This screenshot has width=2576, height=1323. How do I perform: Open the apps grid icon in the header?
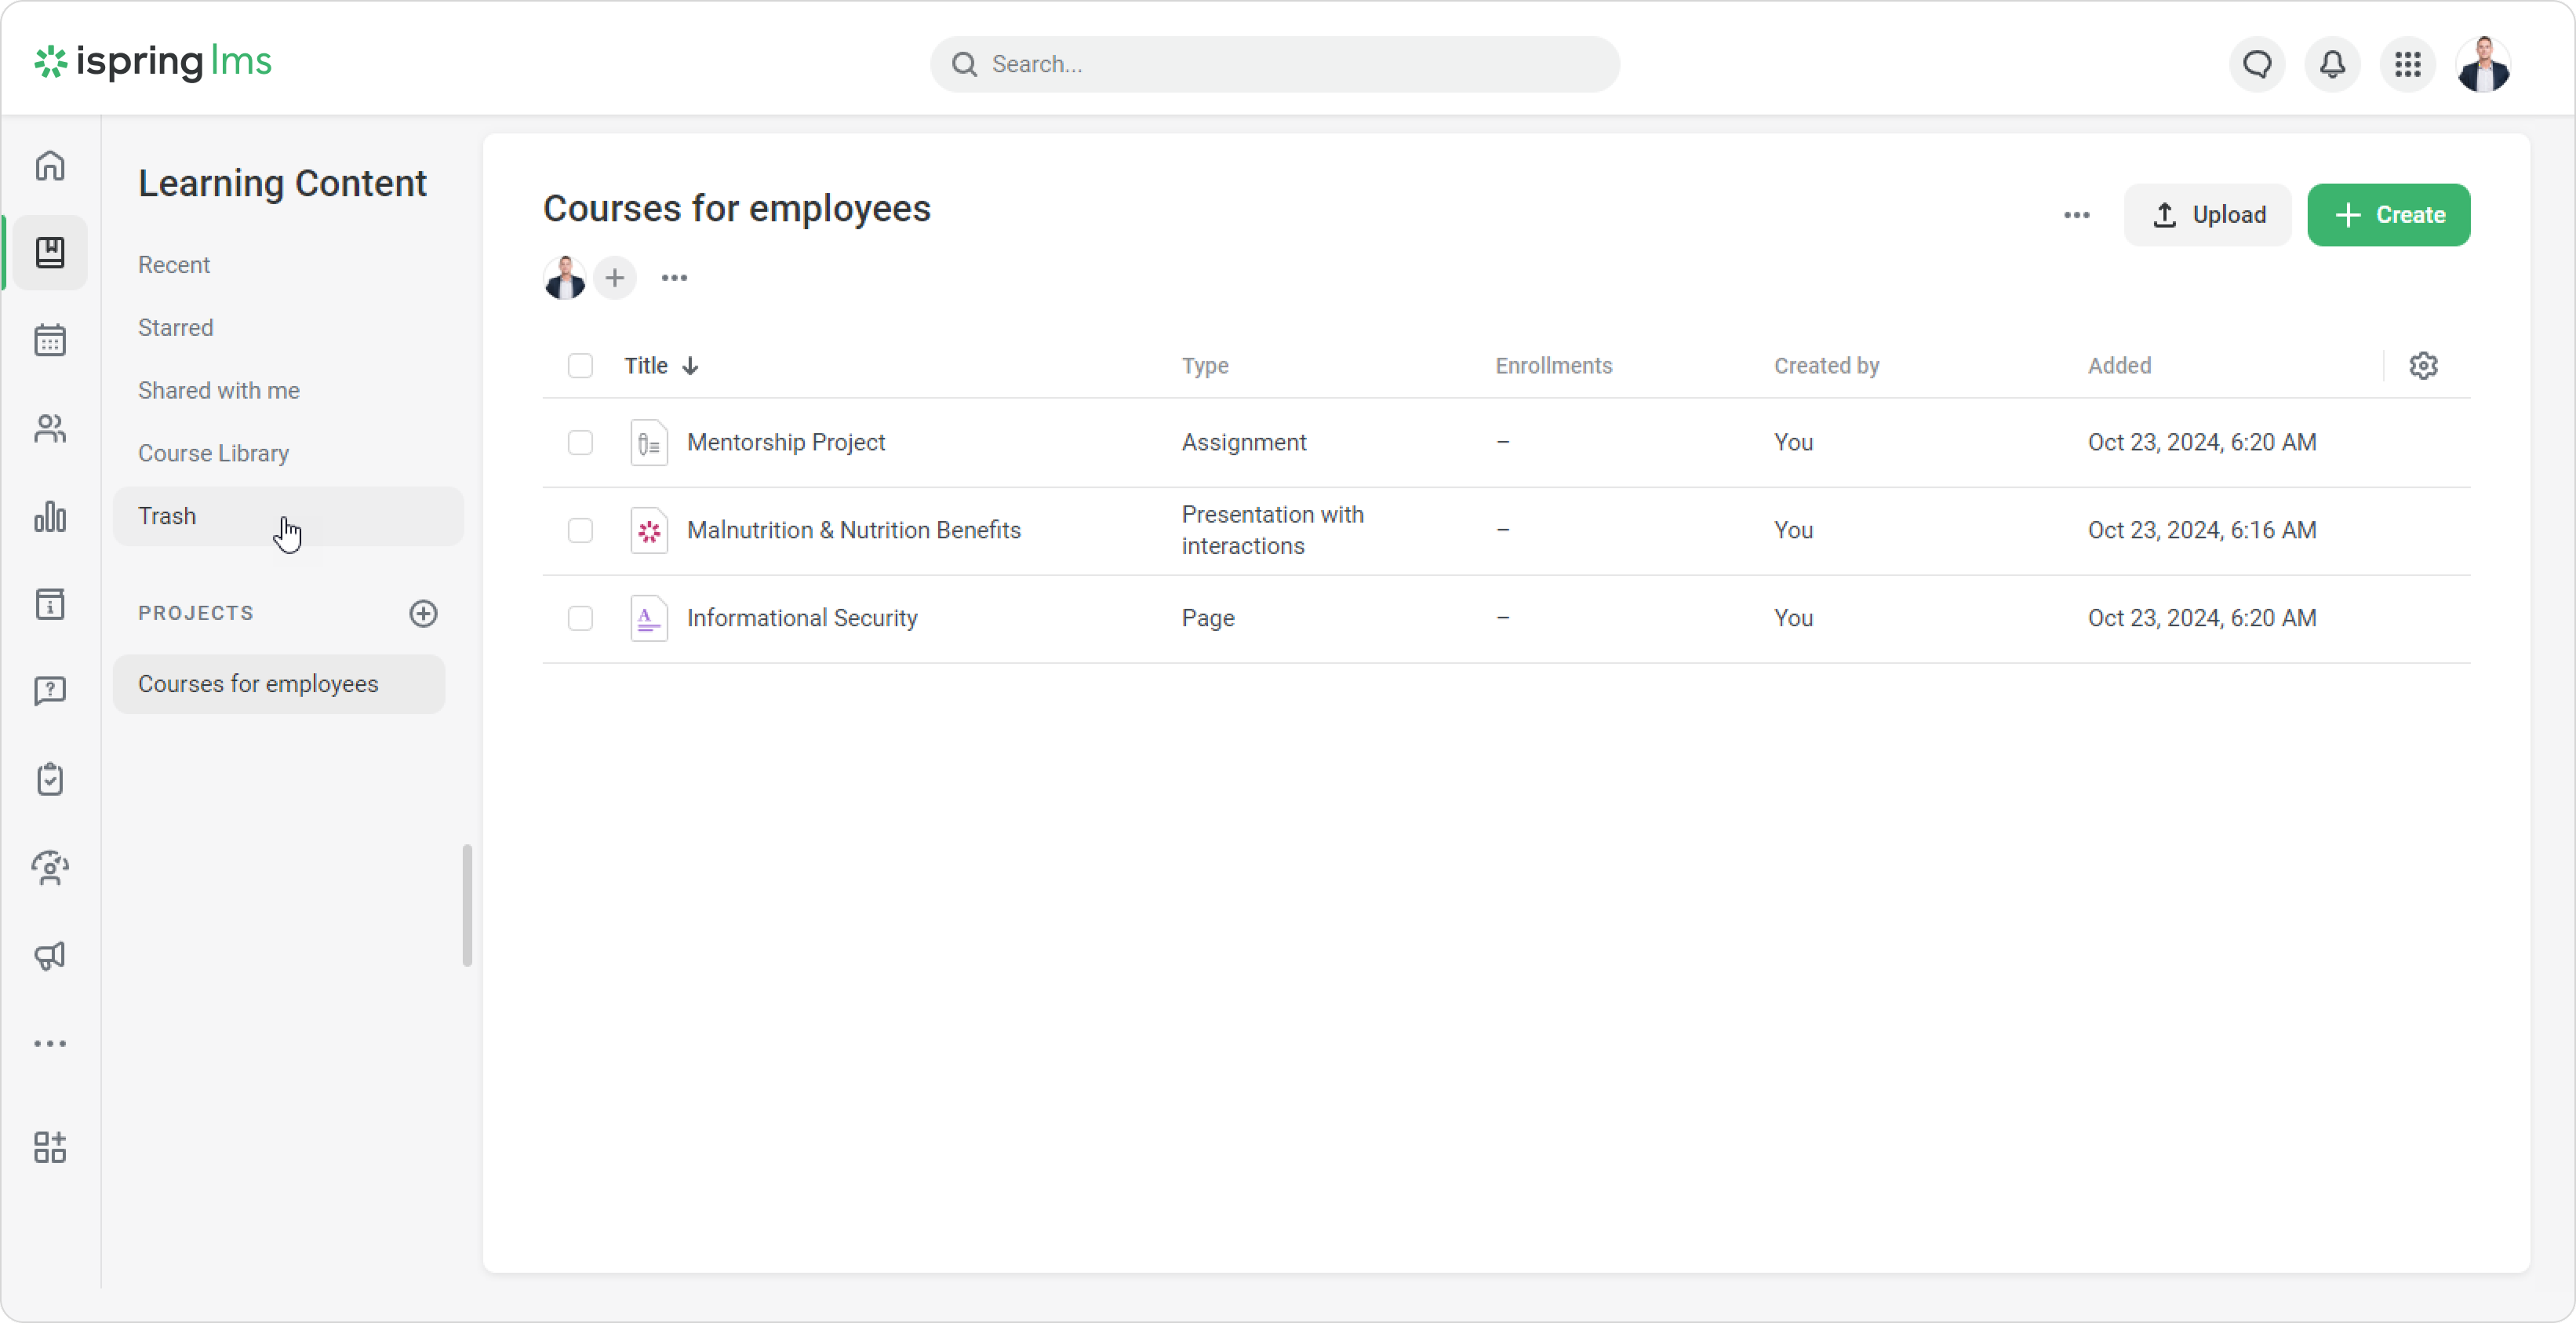(2408, 65)
